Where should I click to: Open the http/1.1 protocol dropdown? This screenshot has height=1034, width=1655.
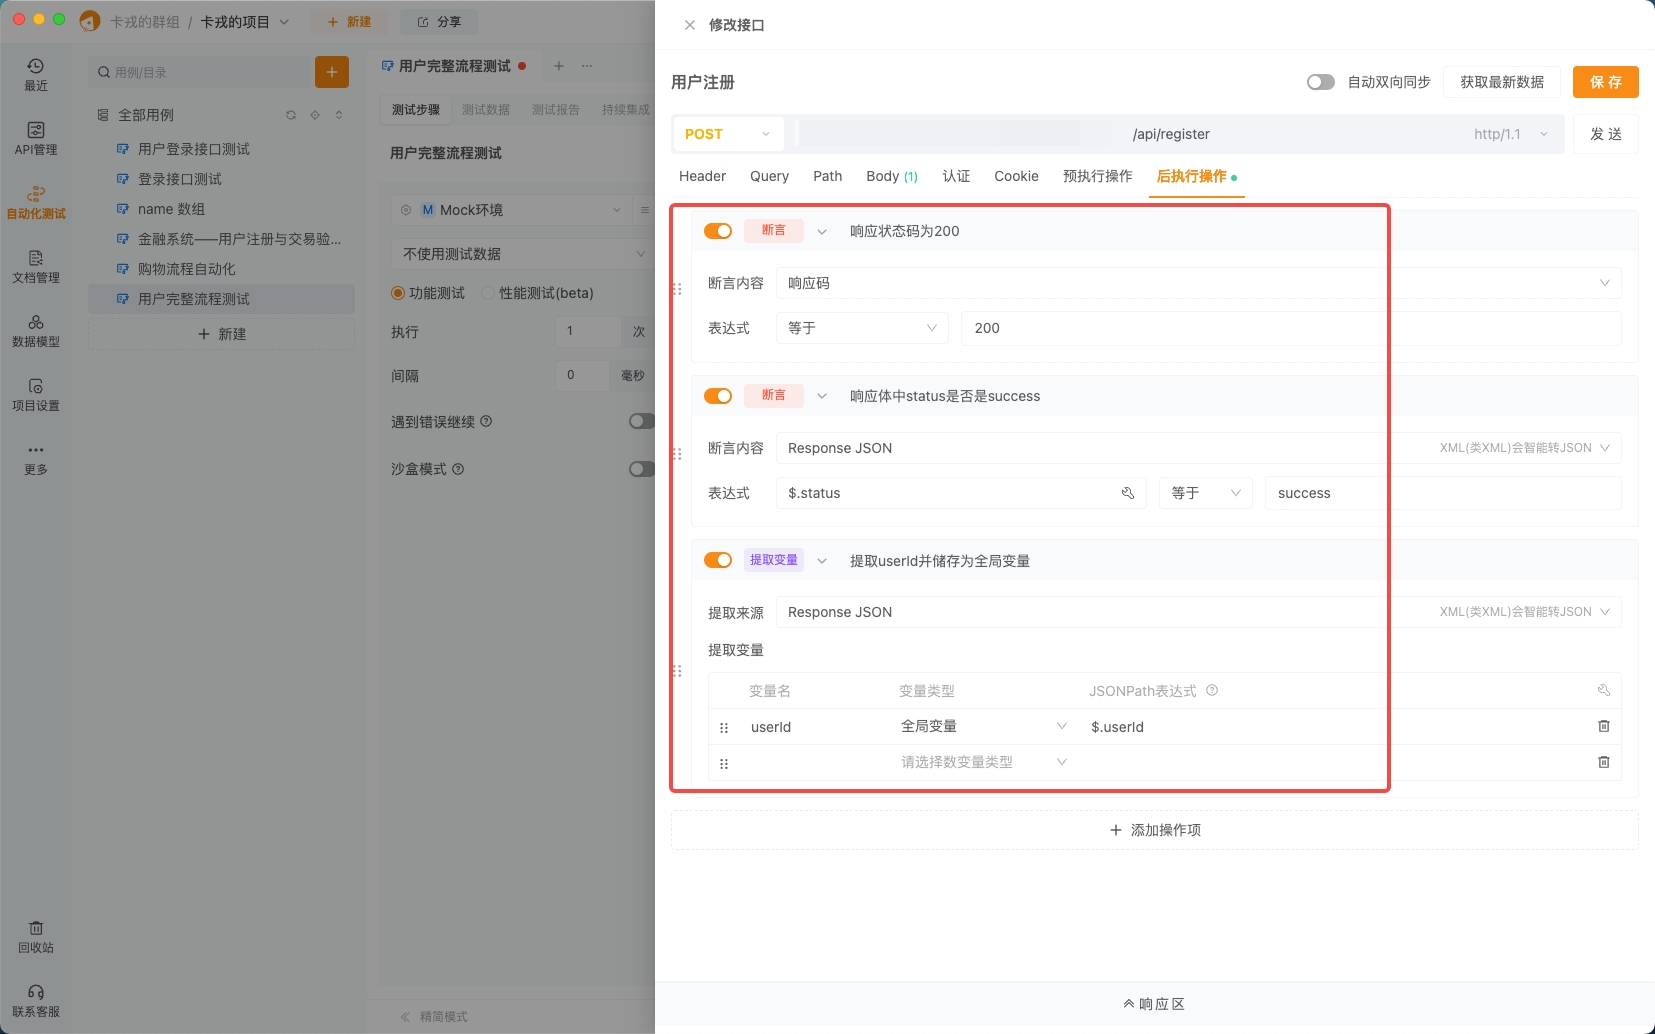1510,134
